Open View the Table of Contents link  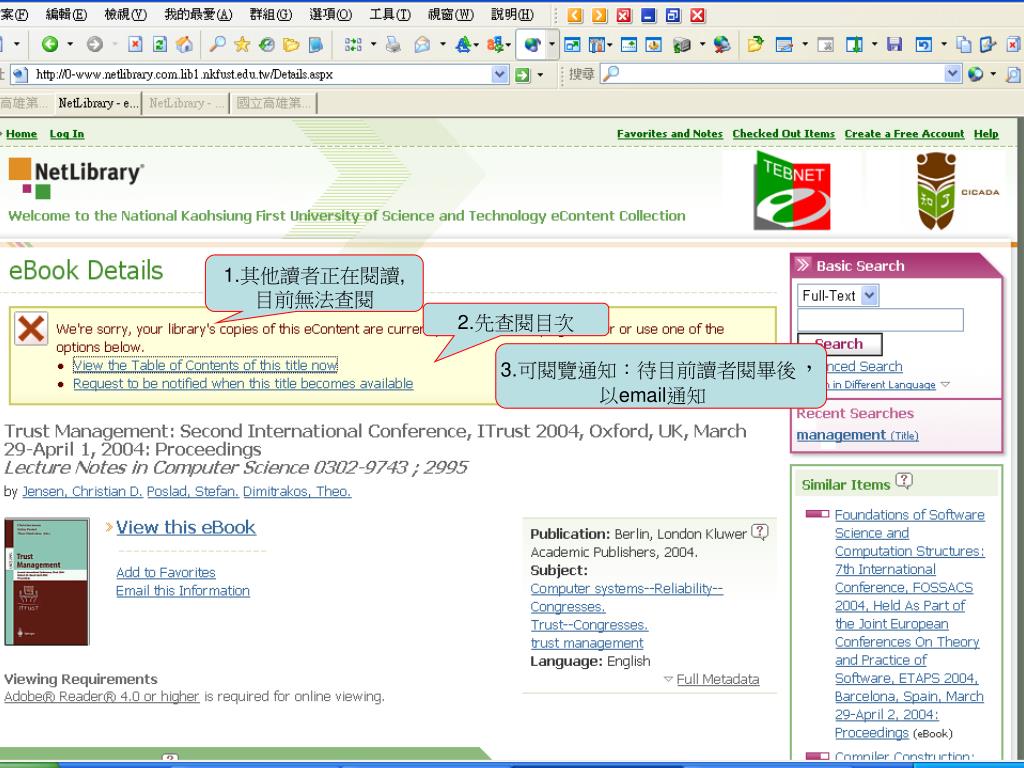click(x=205, y=365)
